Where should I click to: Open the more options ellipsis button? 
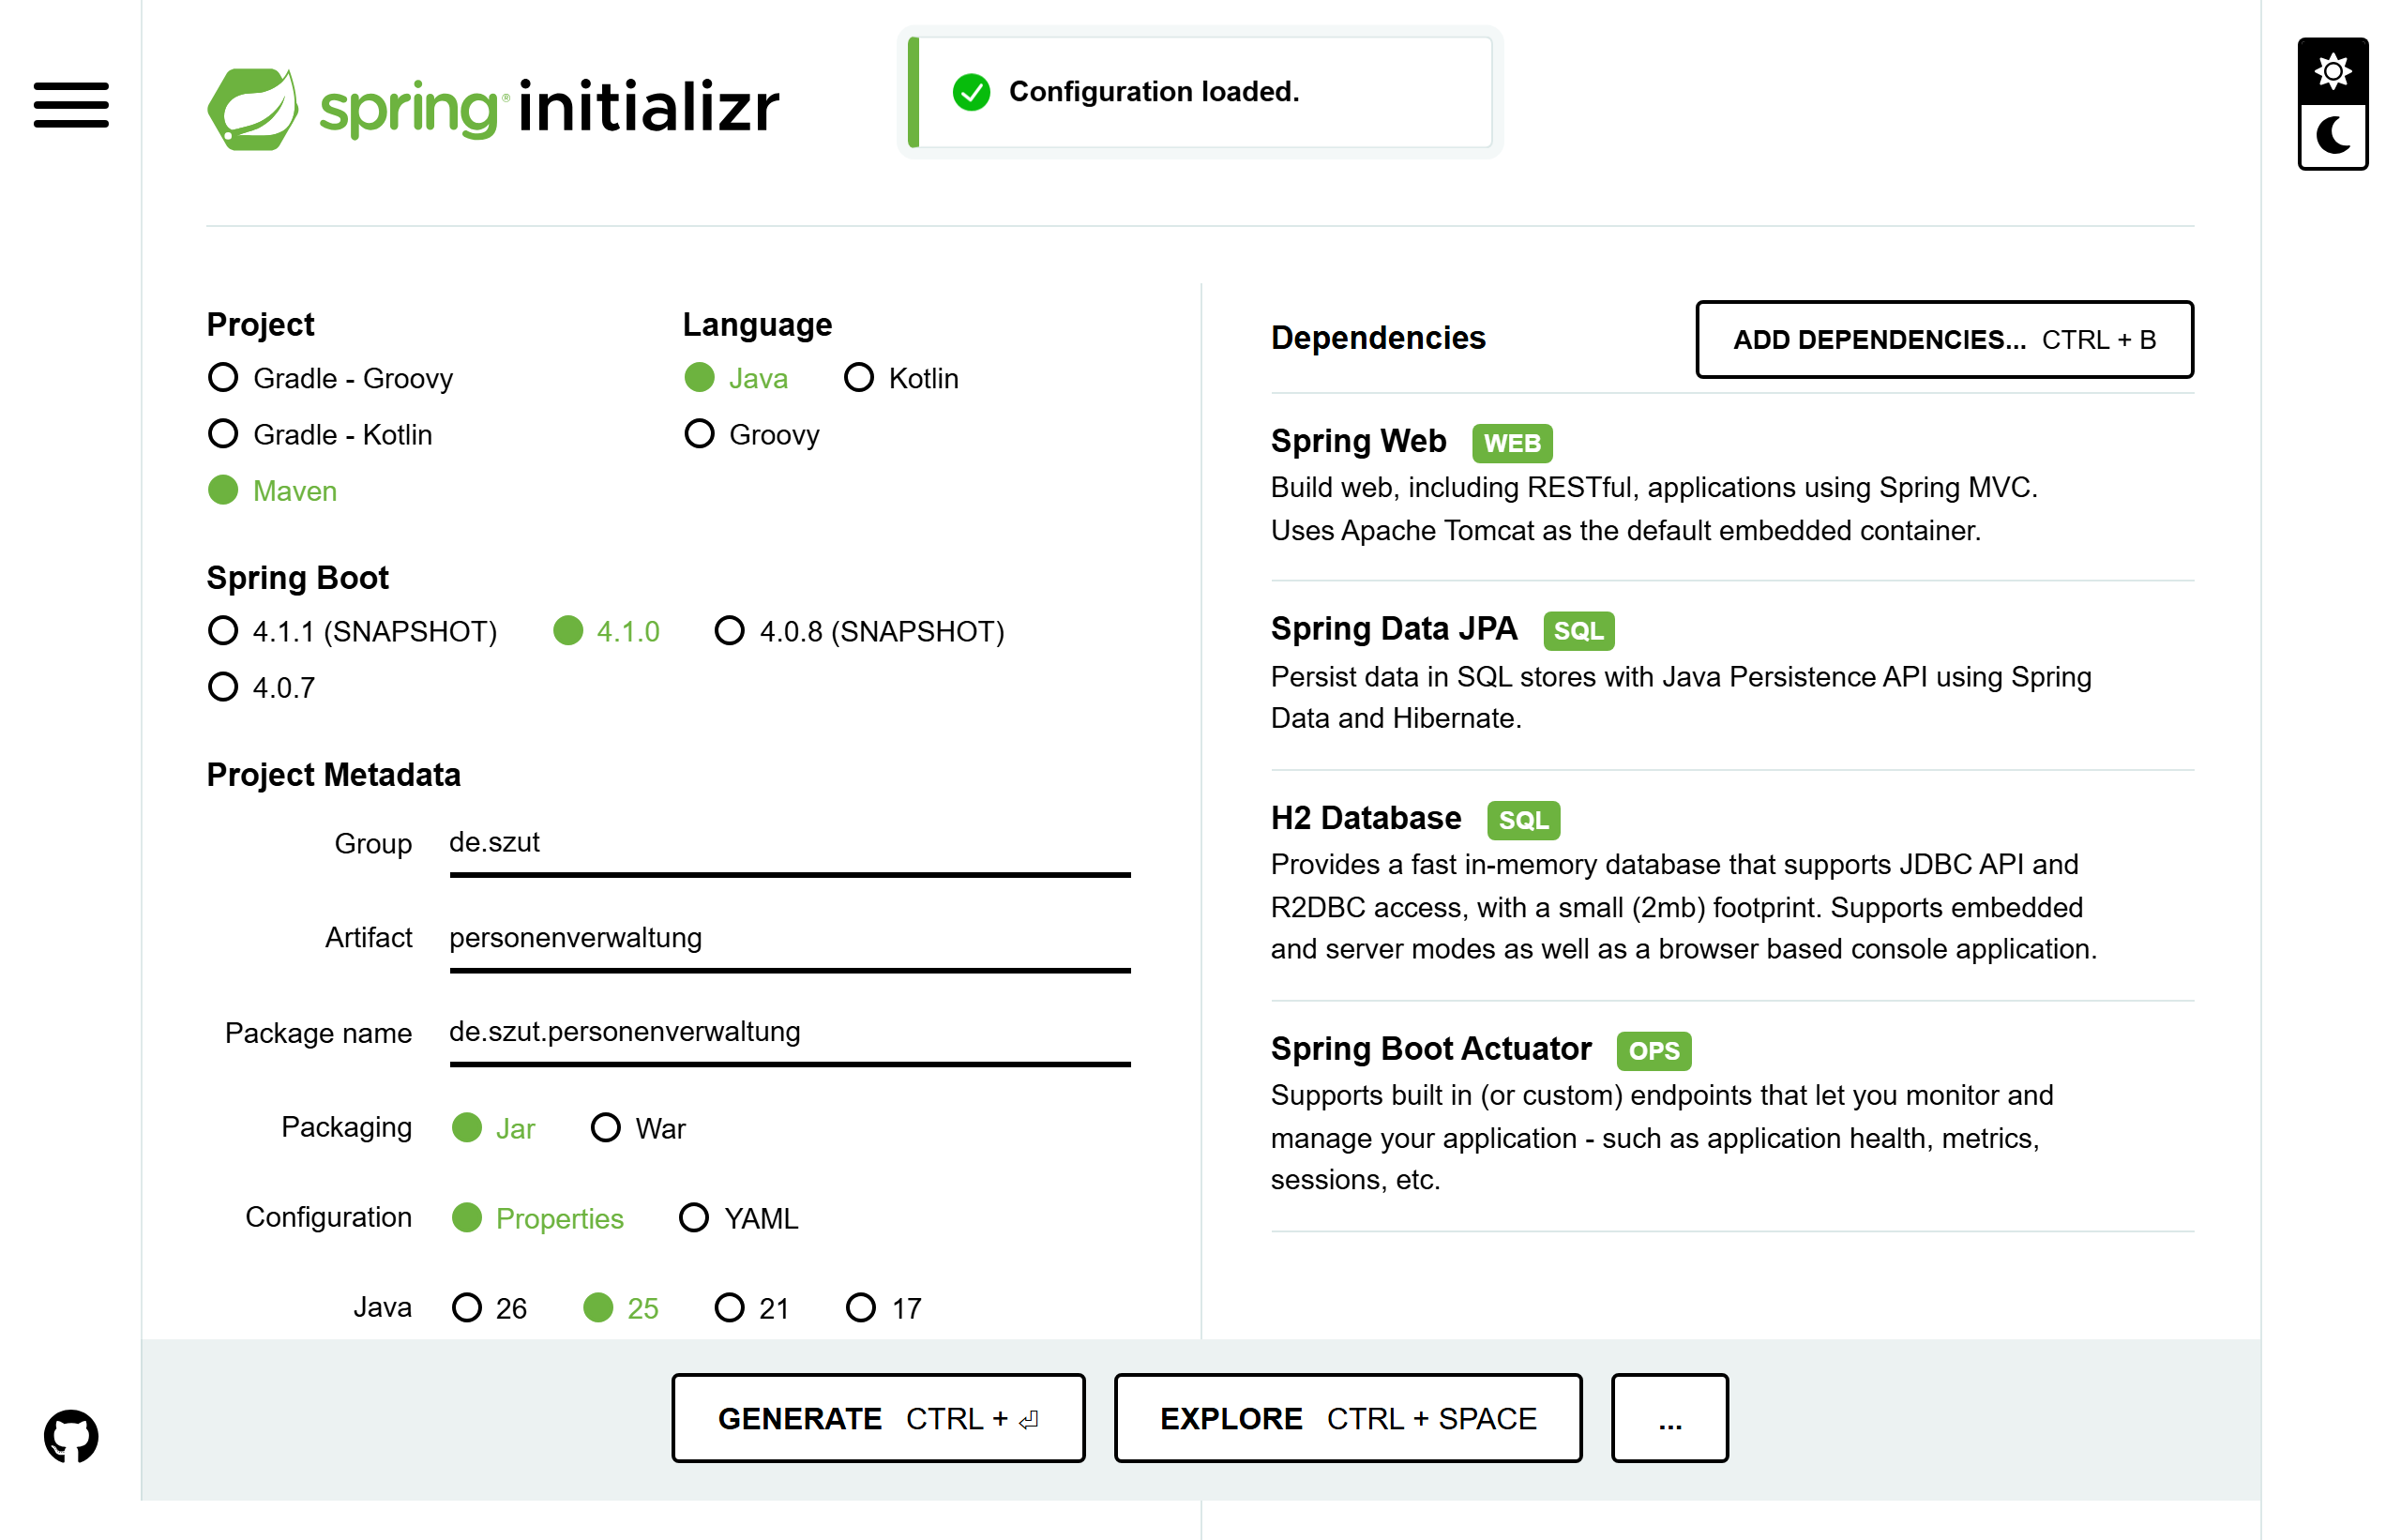click(1669, 1418)
